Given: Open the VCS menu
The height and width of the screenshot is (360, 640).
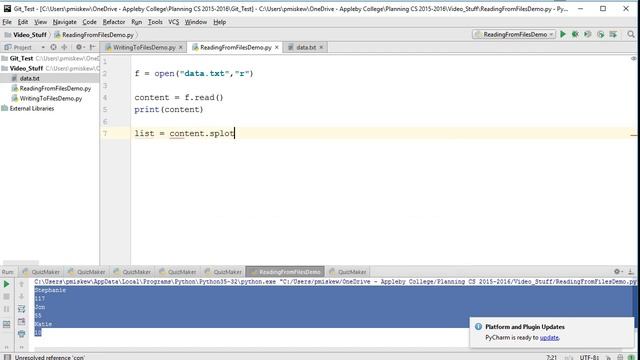Looking at the screenshot, I should [x=174, y=22].
